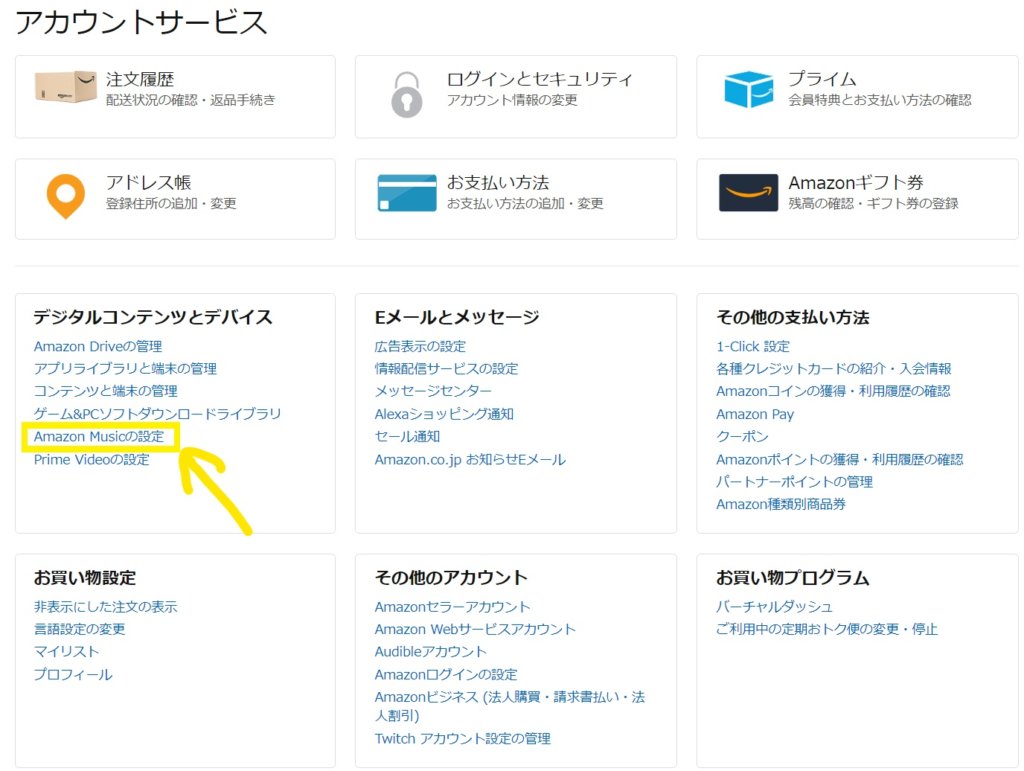The image size is (1024, 771).
Task: Click Eメールとメッセージ section heading
Action: pyautogui.click(x=457, y=317)
